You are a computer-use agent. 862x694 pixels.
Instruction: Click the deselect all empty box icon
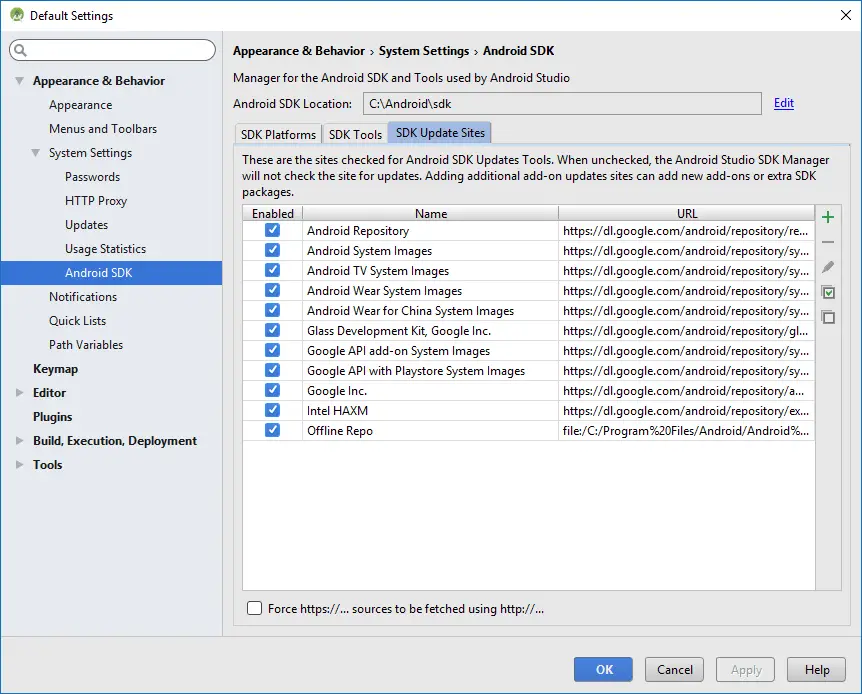point(828,317)
